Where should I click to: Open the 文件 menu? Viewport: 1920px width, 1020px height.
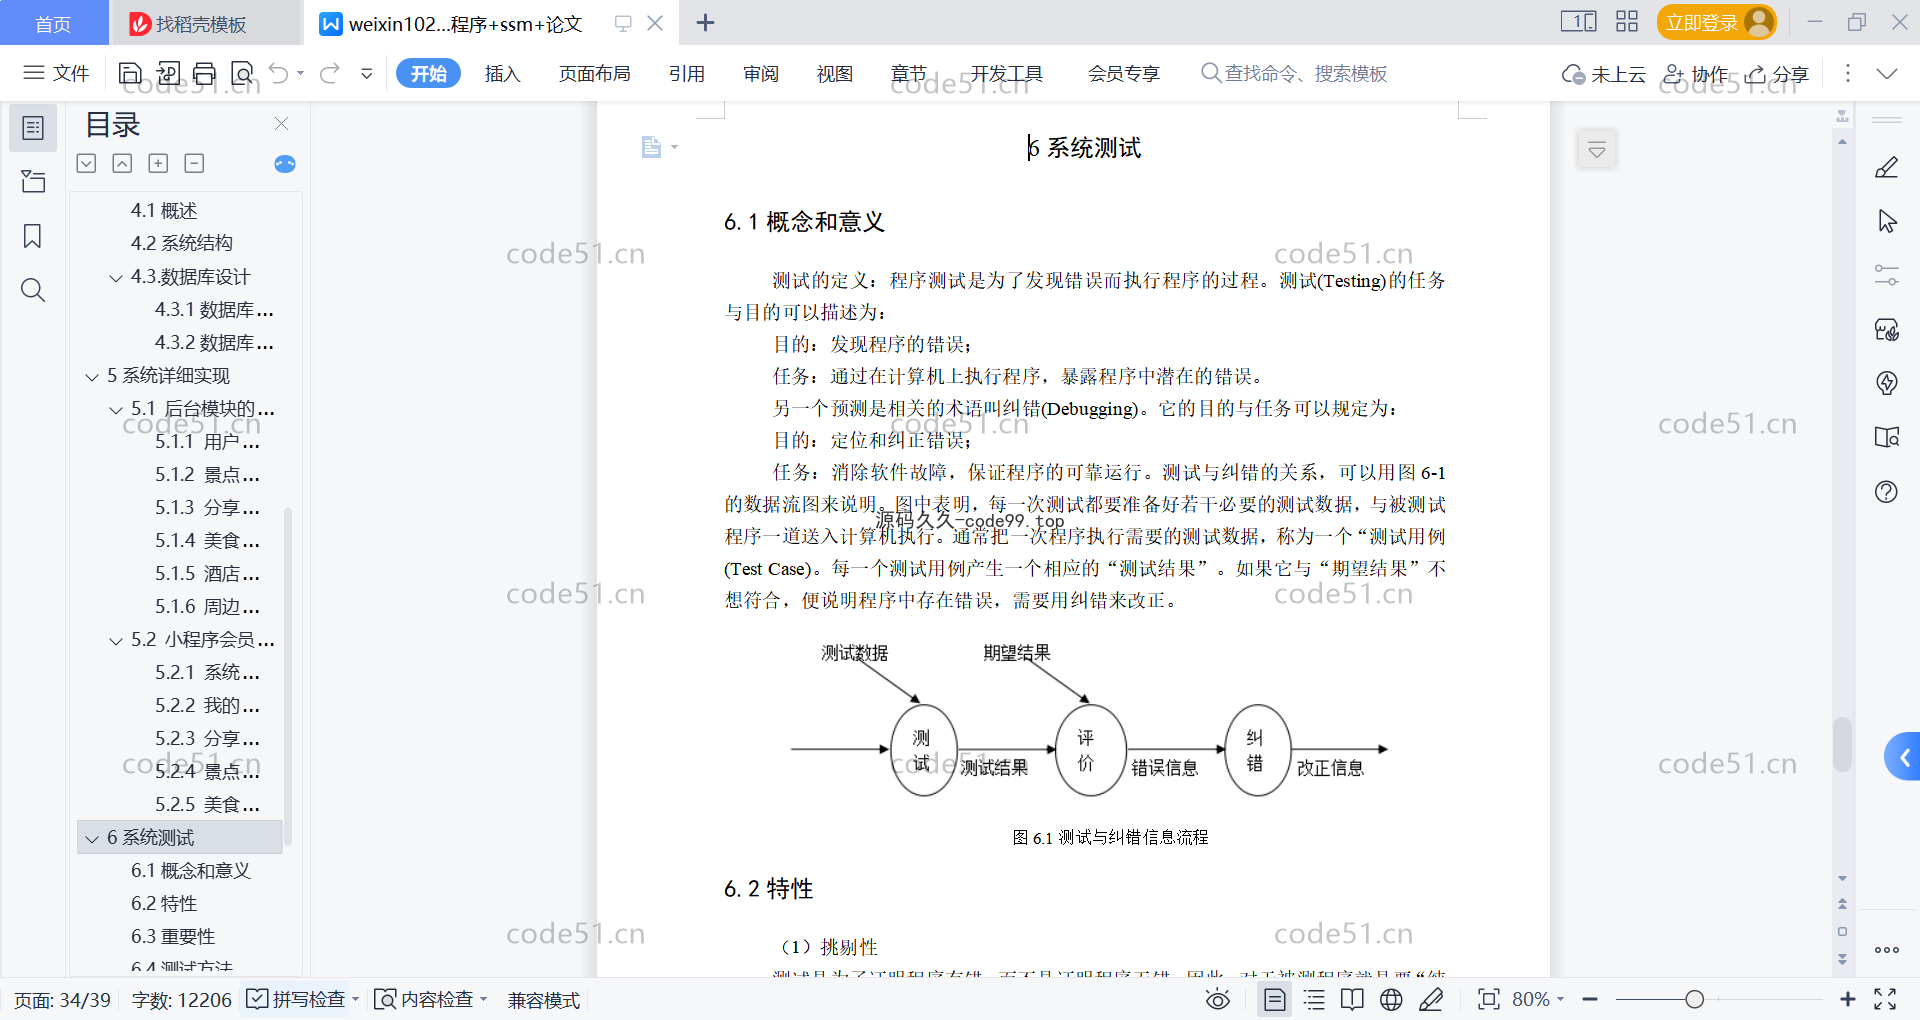point(56,73)
